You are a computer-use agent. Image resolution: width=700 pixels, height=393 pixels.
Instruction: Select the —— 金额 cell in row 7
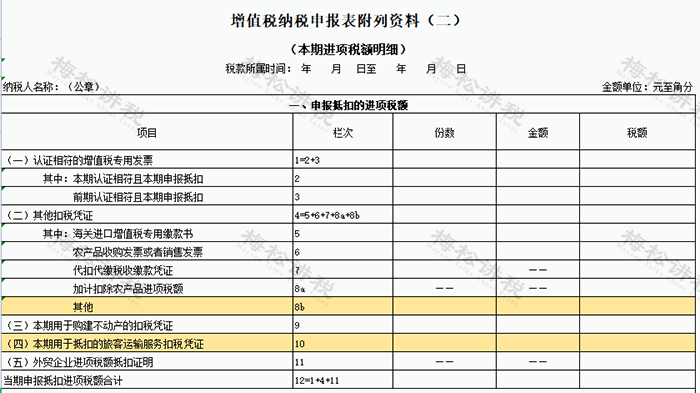(538, 270)
